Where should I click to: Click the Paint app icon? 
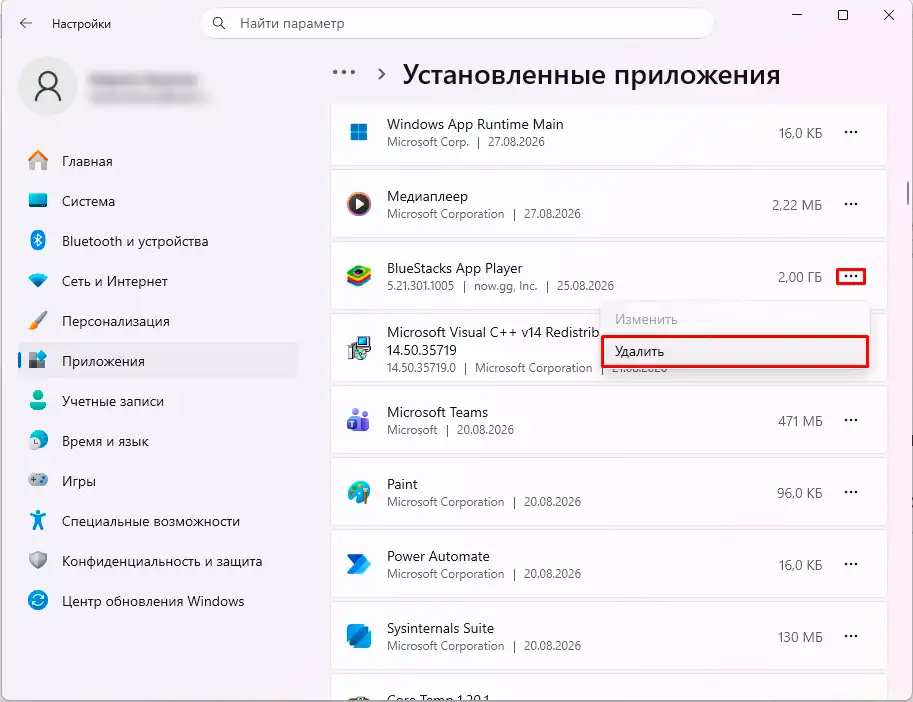[359, 492]
